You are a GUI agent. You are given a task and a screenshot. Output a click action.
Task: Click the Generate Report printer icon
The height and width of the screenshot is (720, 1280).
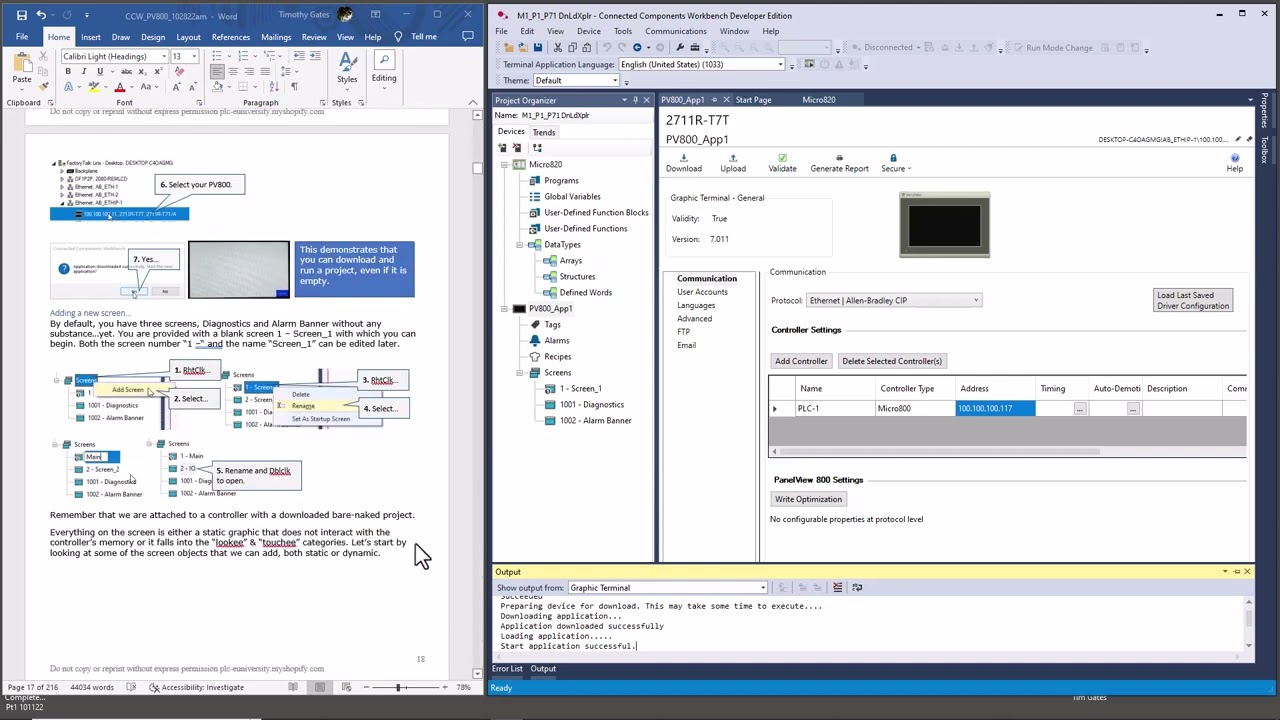click(839, 158)
